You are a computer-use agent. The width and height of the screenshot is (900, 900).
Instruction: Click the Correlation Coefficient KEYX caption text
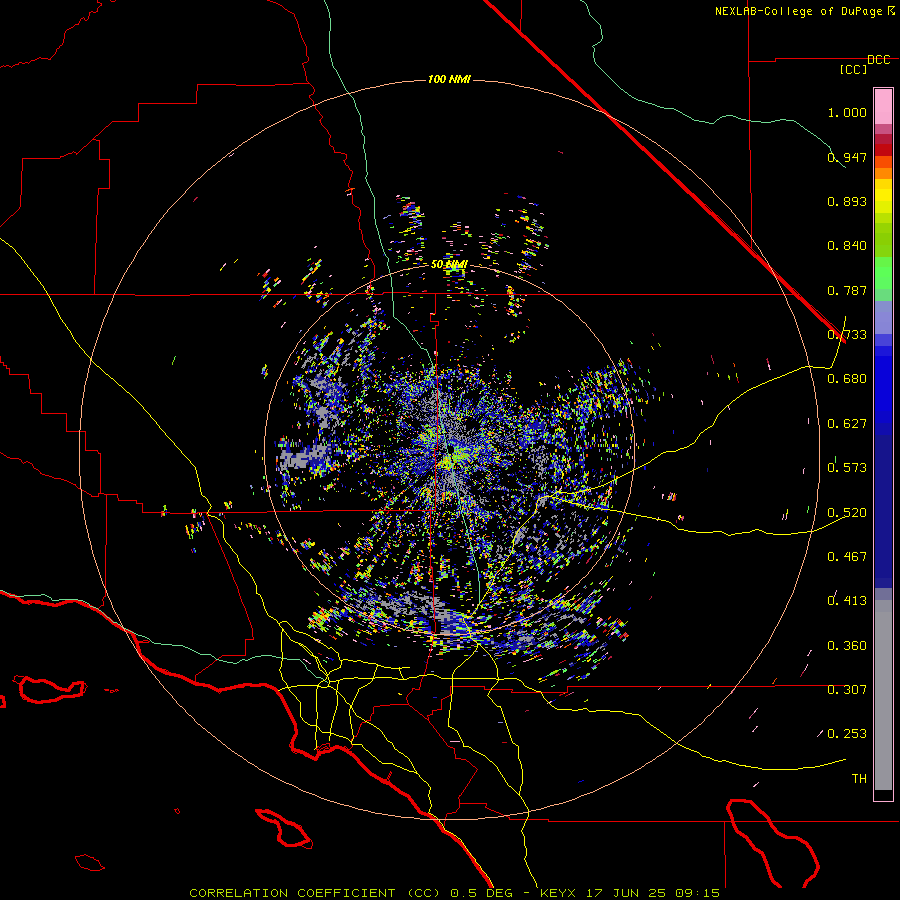(454, 893)
